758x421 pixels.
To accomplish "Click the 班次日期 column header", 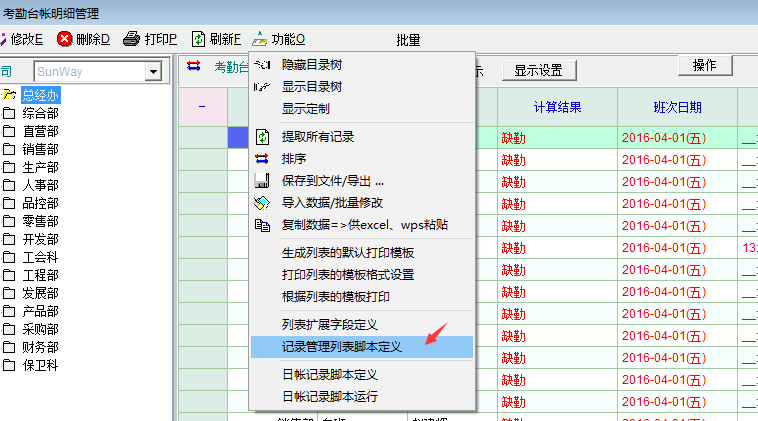I will point(676,107).
